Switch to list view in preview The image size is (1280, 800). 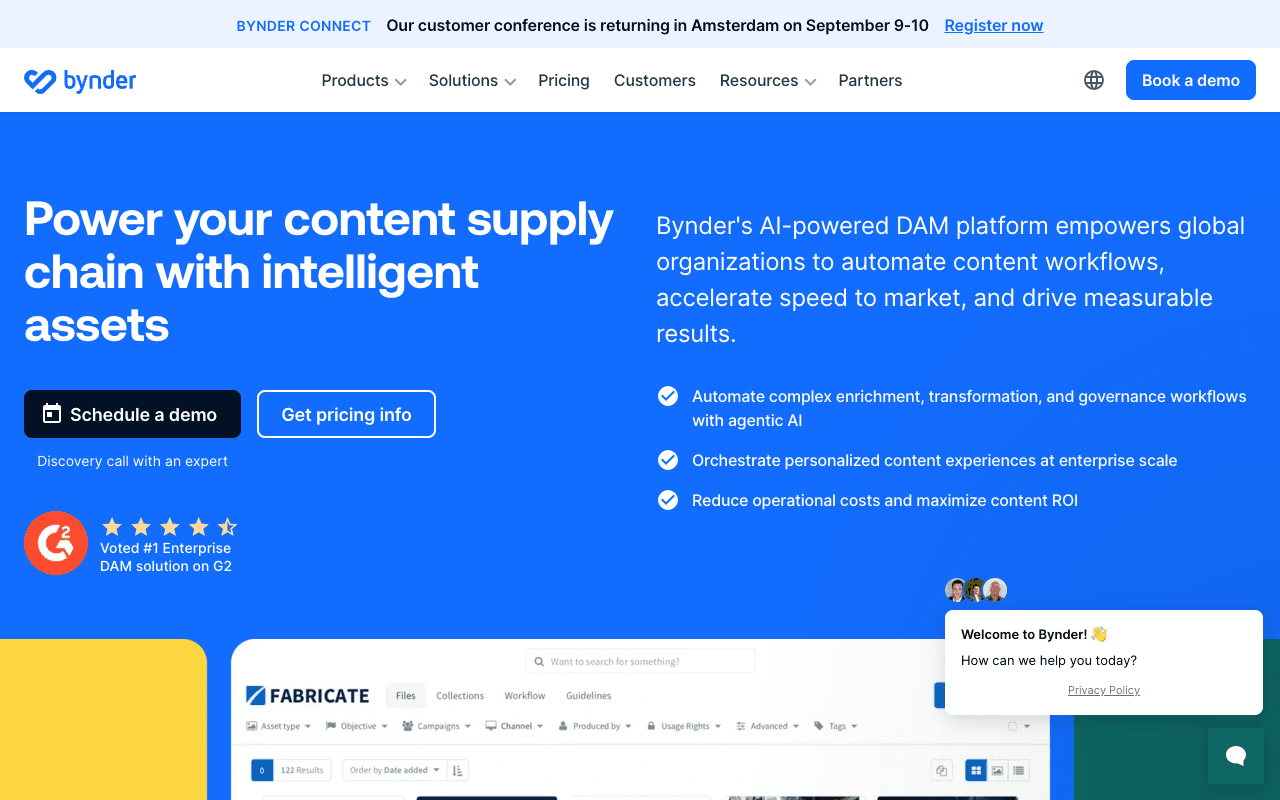coord(1018,770)
